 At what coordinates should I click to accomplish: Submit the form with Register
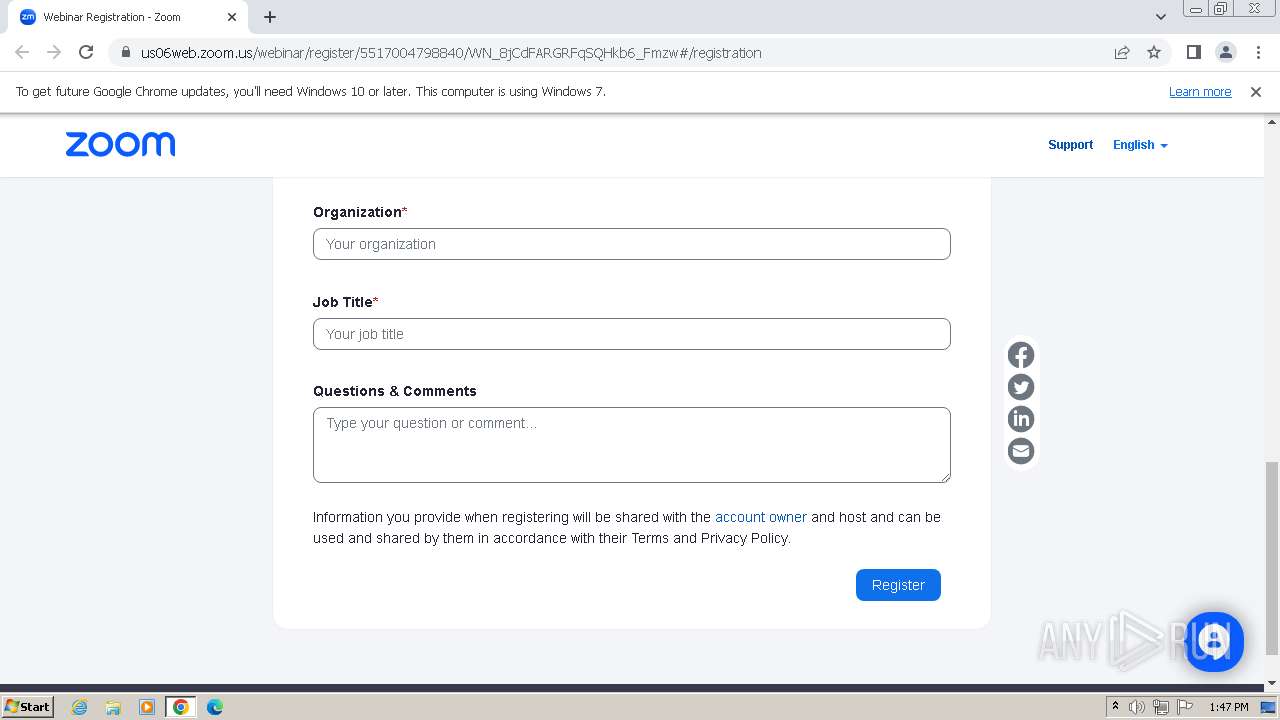pyautogui.click(x=898, y=585)
